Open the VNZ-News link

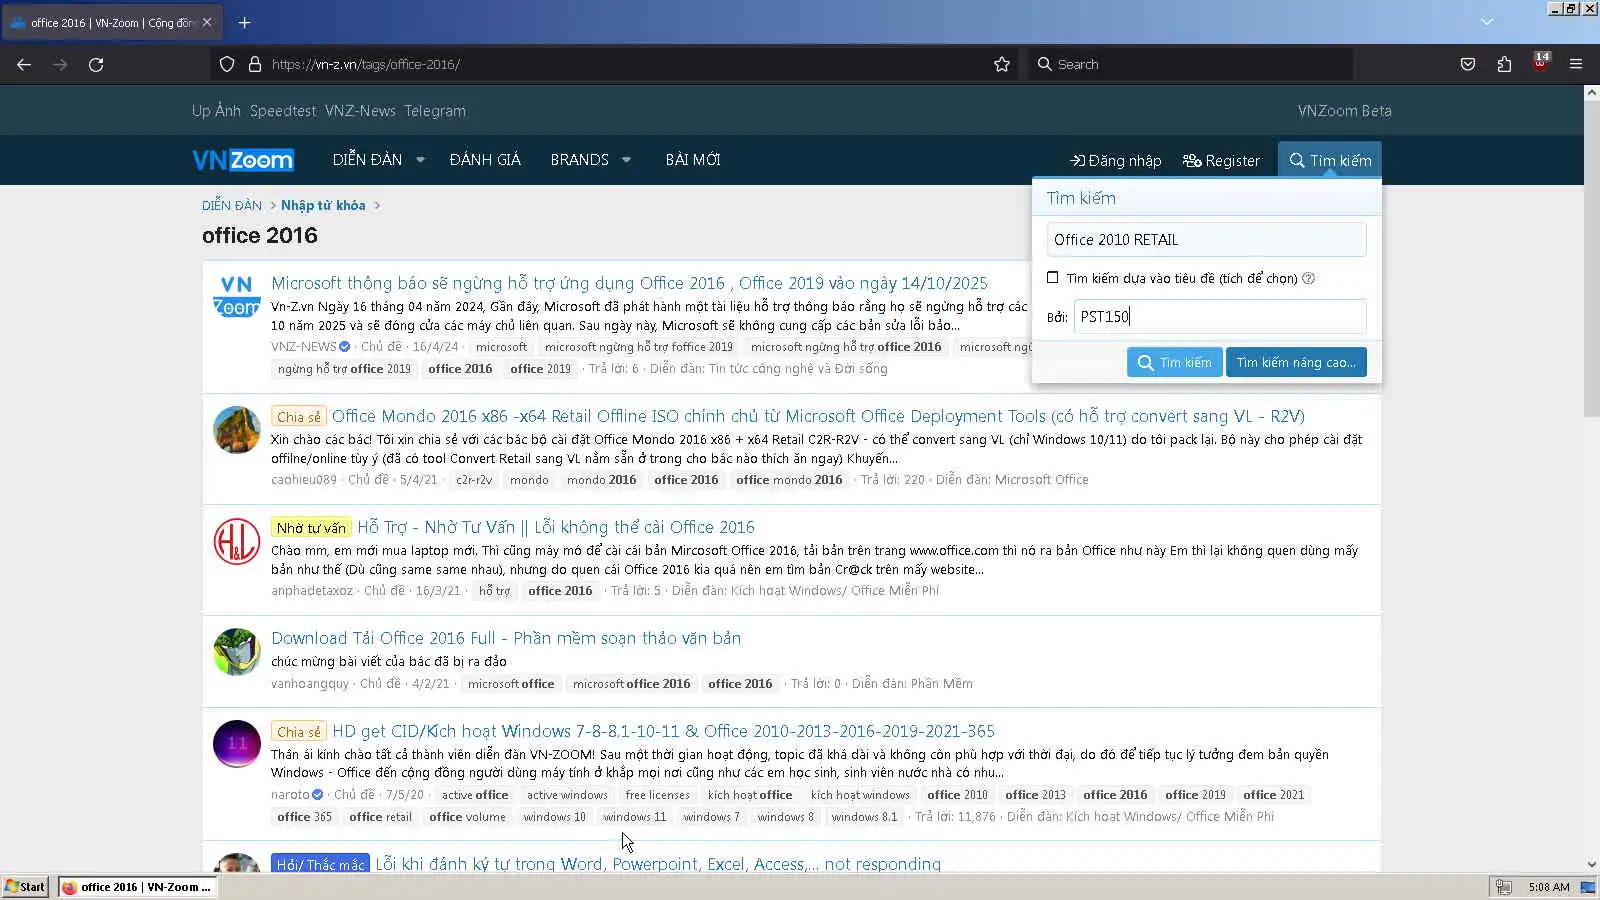click(x=360, y=111)
